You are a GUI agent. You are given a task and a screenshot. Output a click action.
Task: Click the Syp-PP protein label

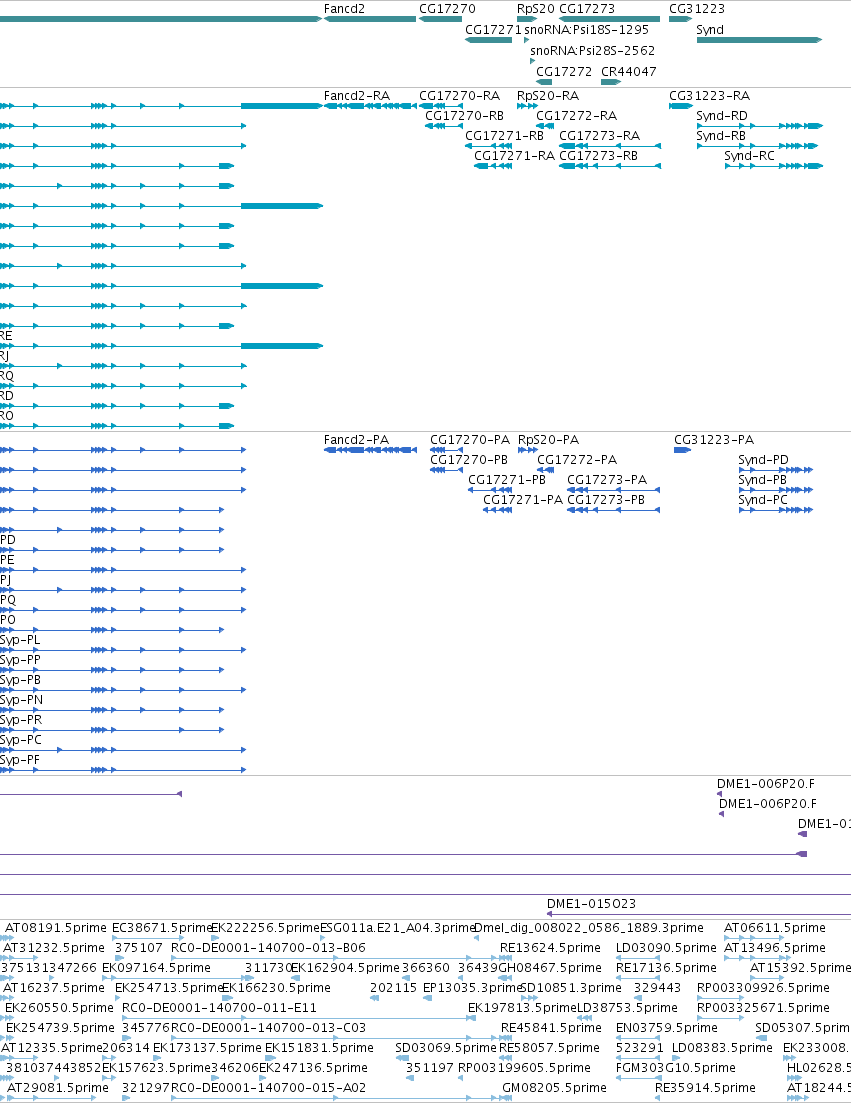pyautogui.click(x=20, y=660)
